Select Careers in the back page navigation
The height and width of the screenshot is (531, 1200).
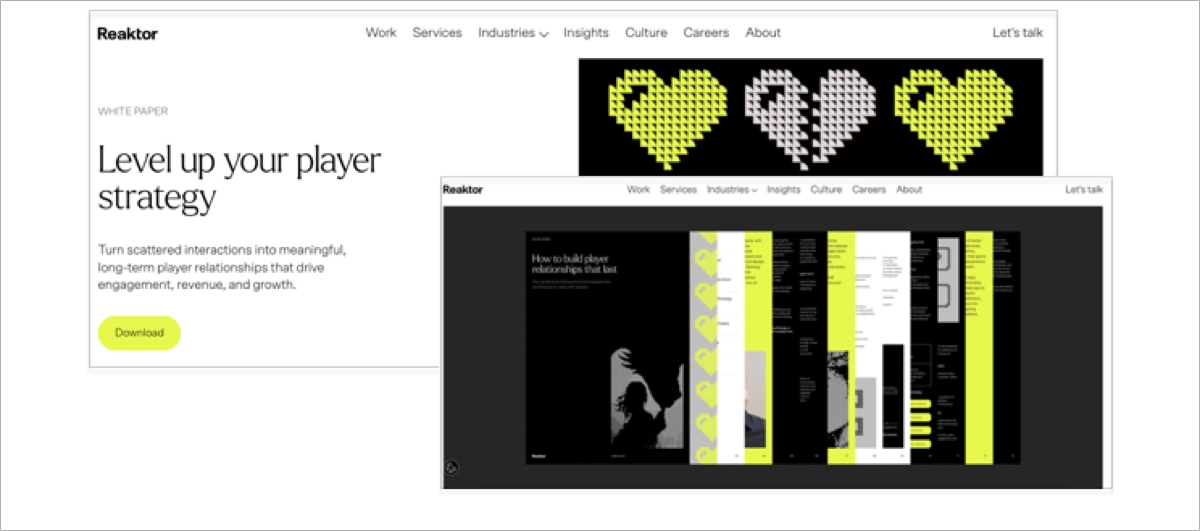[706, 33]
